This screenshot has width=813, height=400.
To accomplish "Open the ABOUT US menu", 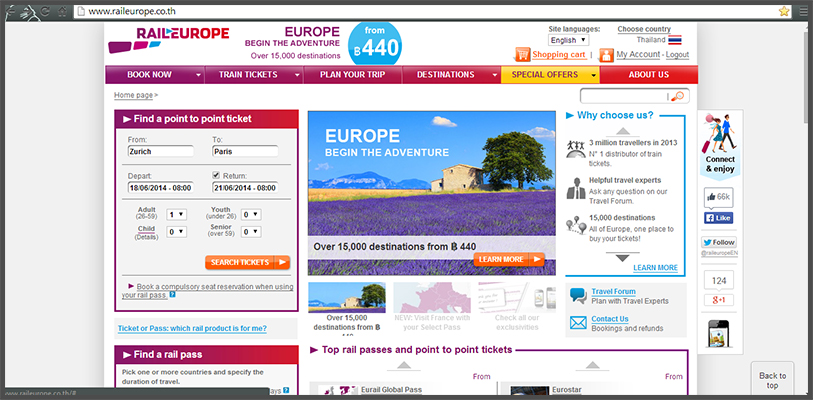I will click(649, 75).
